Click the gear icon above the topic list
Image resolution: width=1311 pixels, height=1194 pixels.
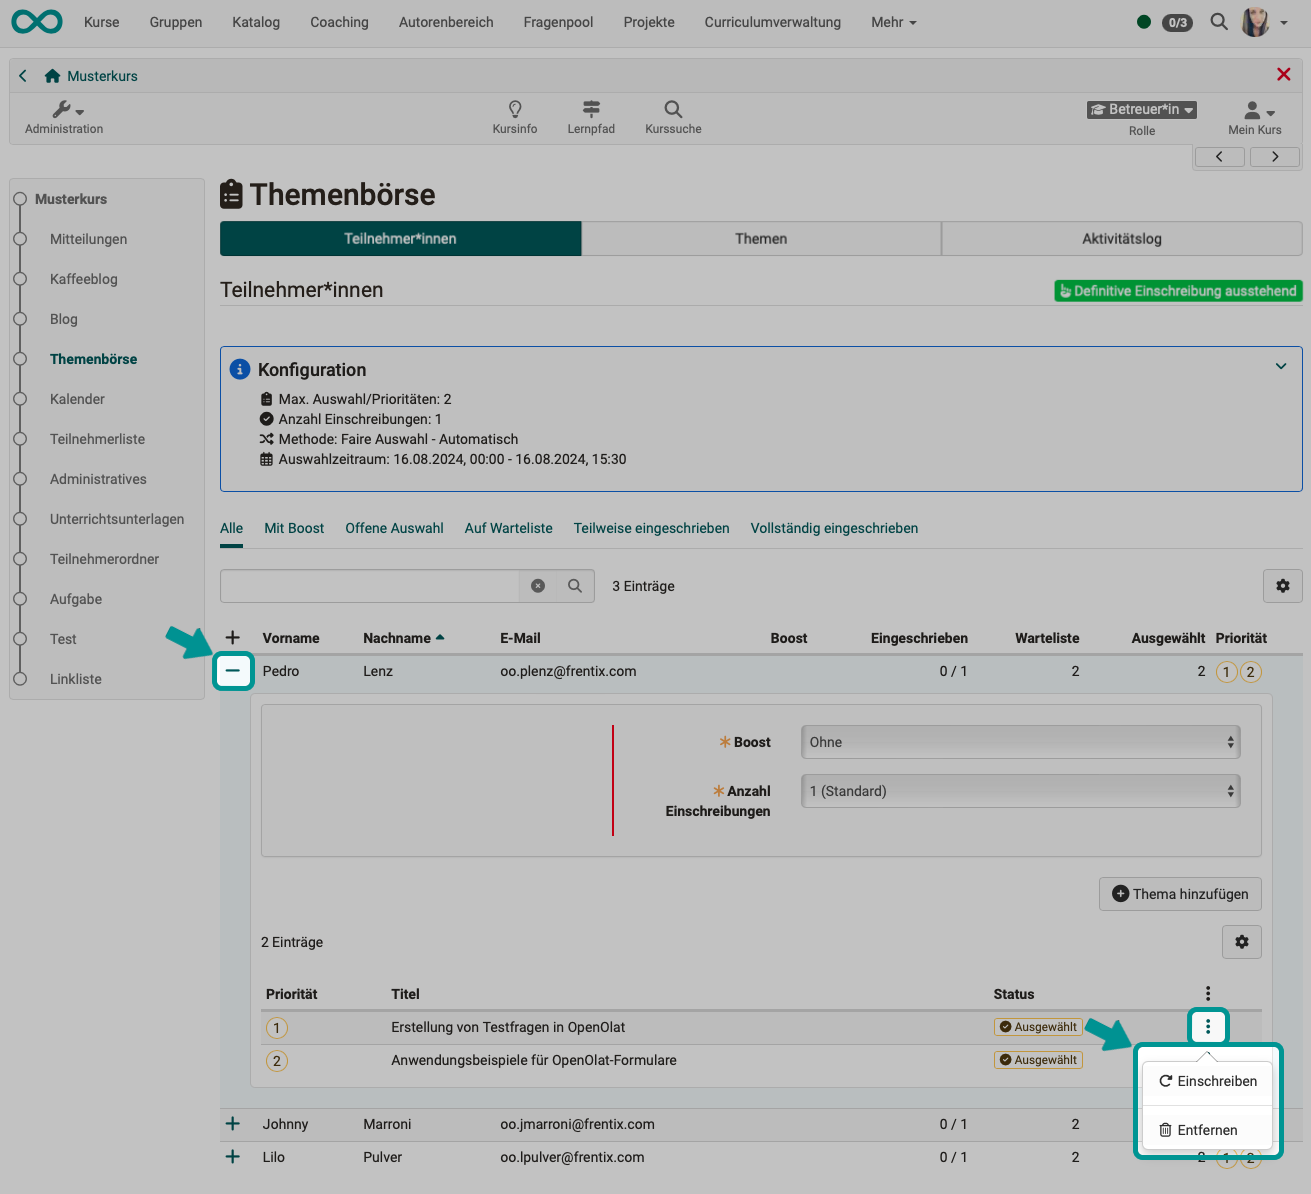coord(1242,941)
